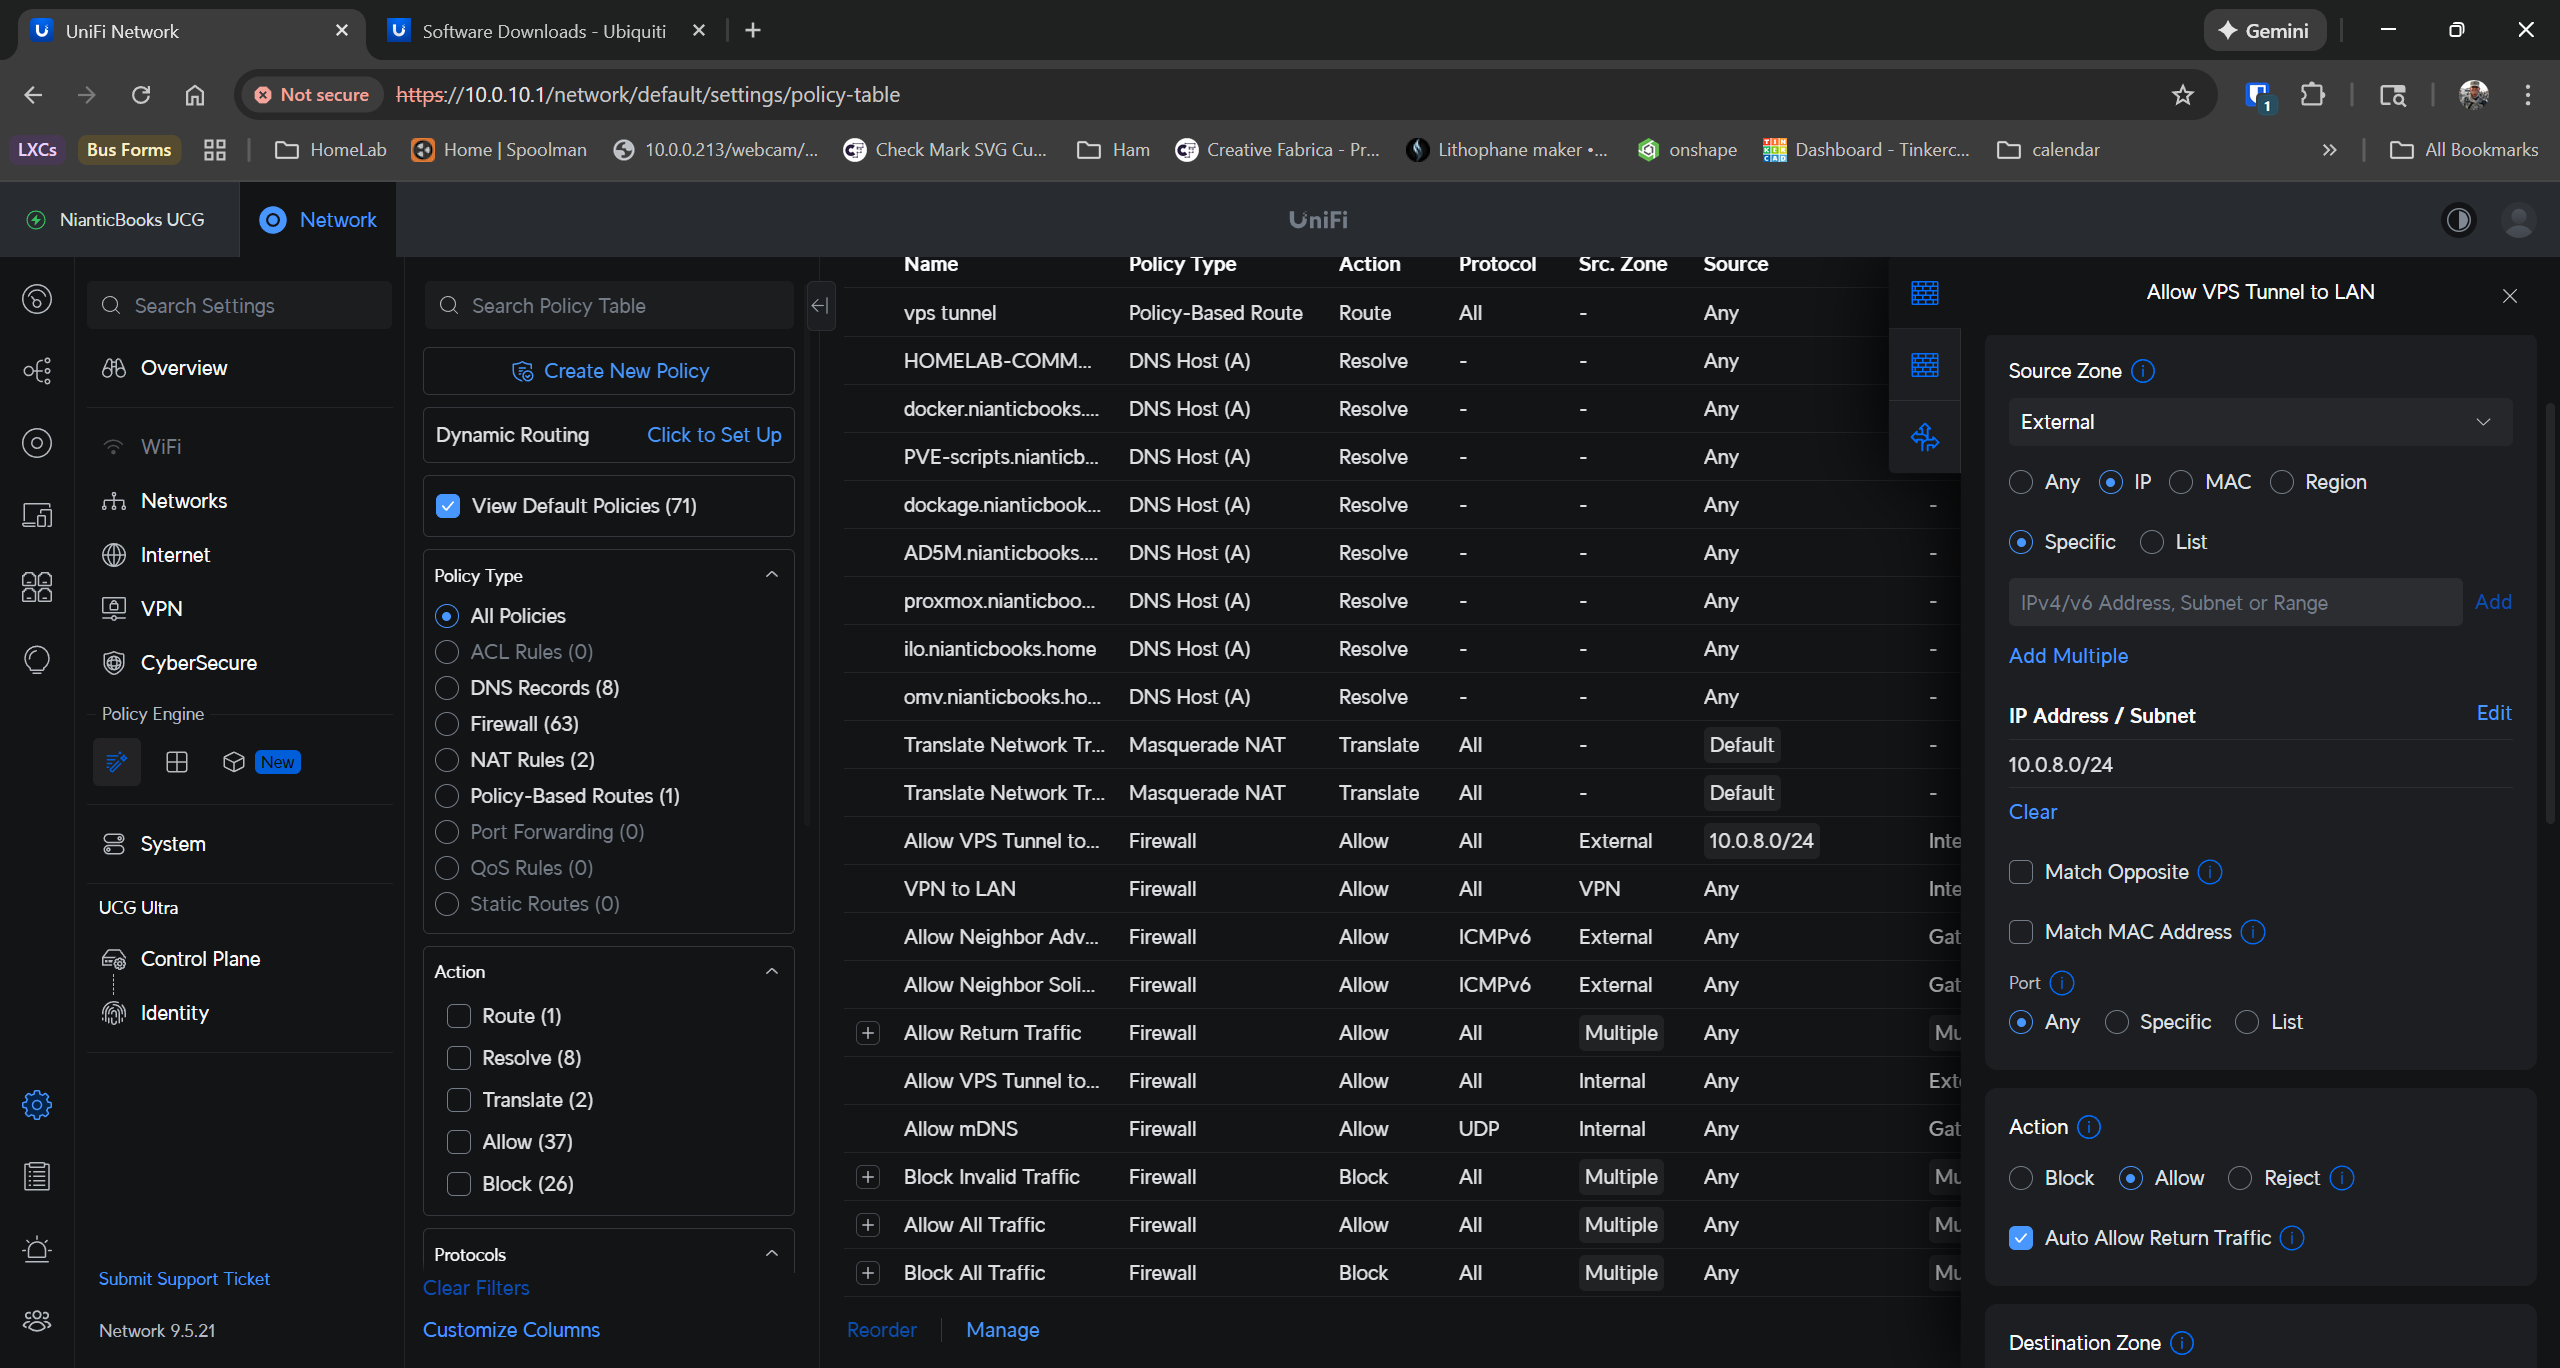Open the alarms bell icon in left rail

point(37,1249)
